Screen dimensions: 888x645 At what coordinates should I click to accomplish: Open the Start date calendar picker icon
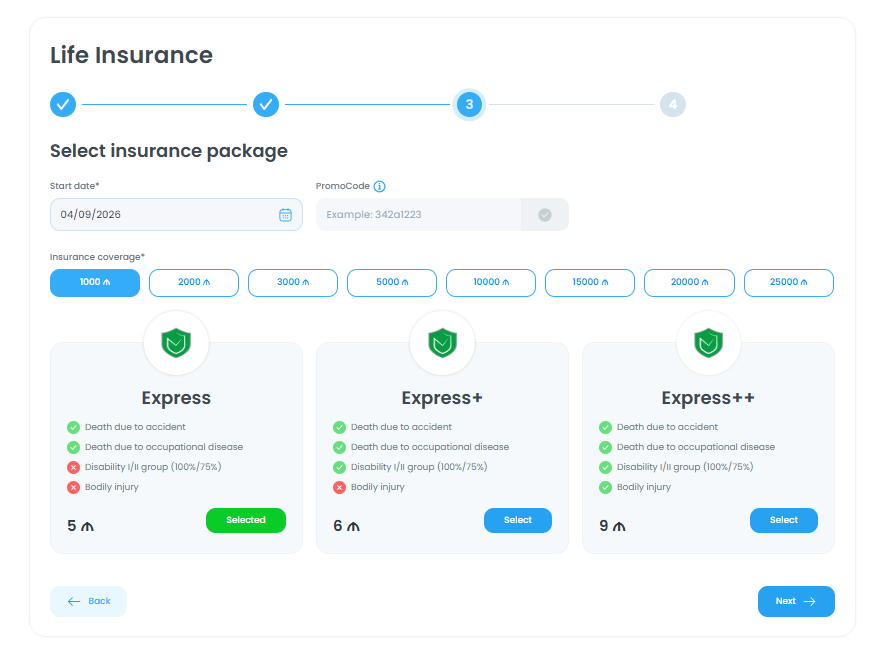coord(285,214)
